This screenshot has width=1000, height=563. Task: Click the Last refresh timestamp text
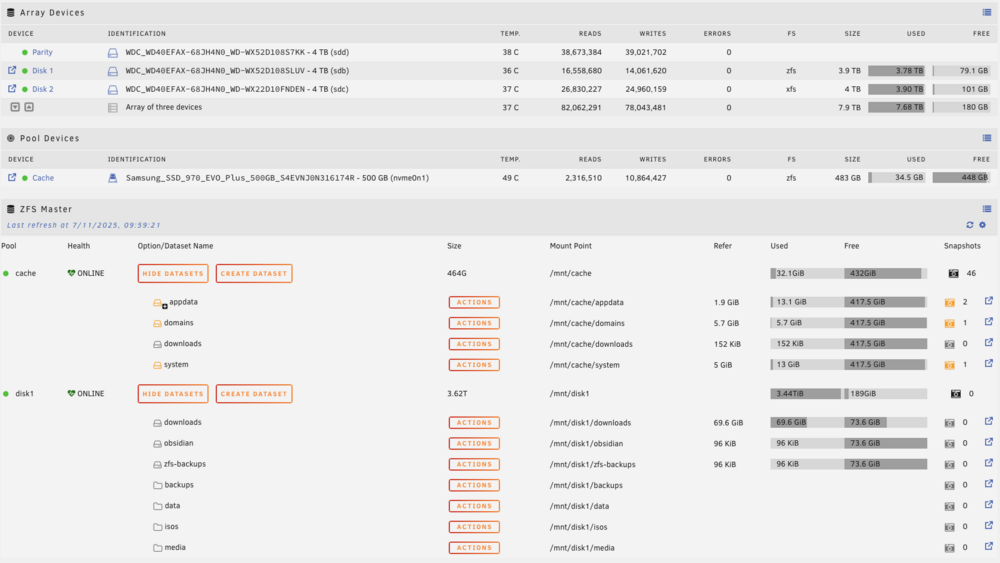(x=84, y=225)
